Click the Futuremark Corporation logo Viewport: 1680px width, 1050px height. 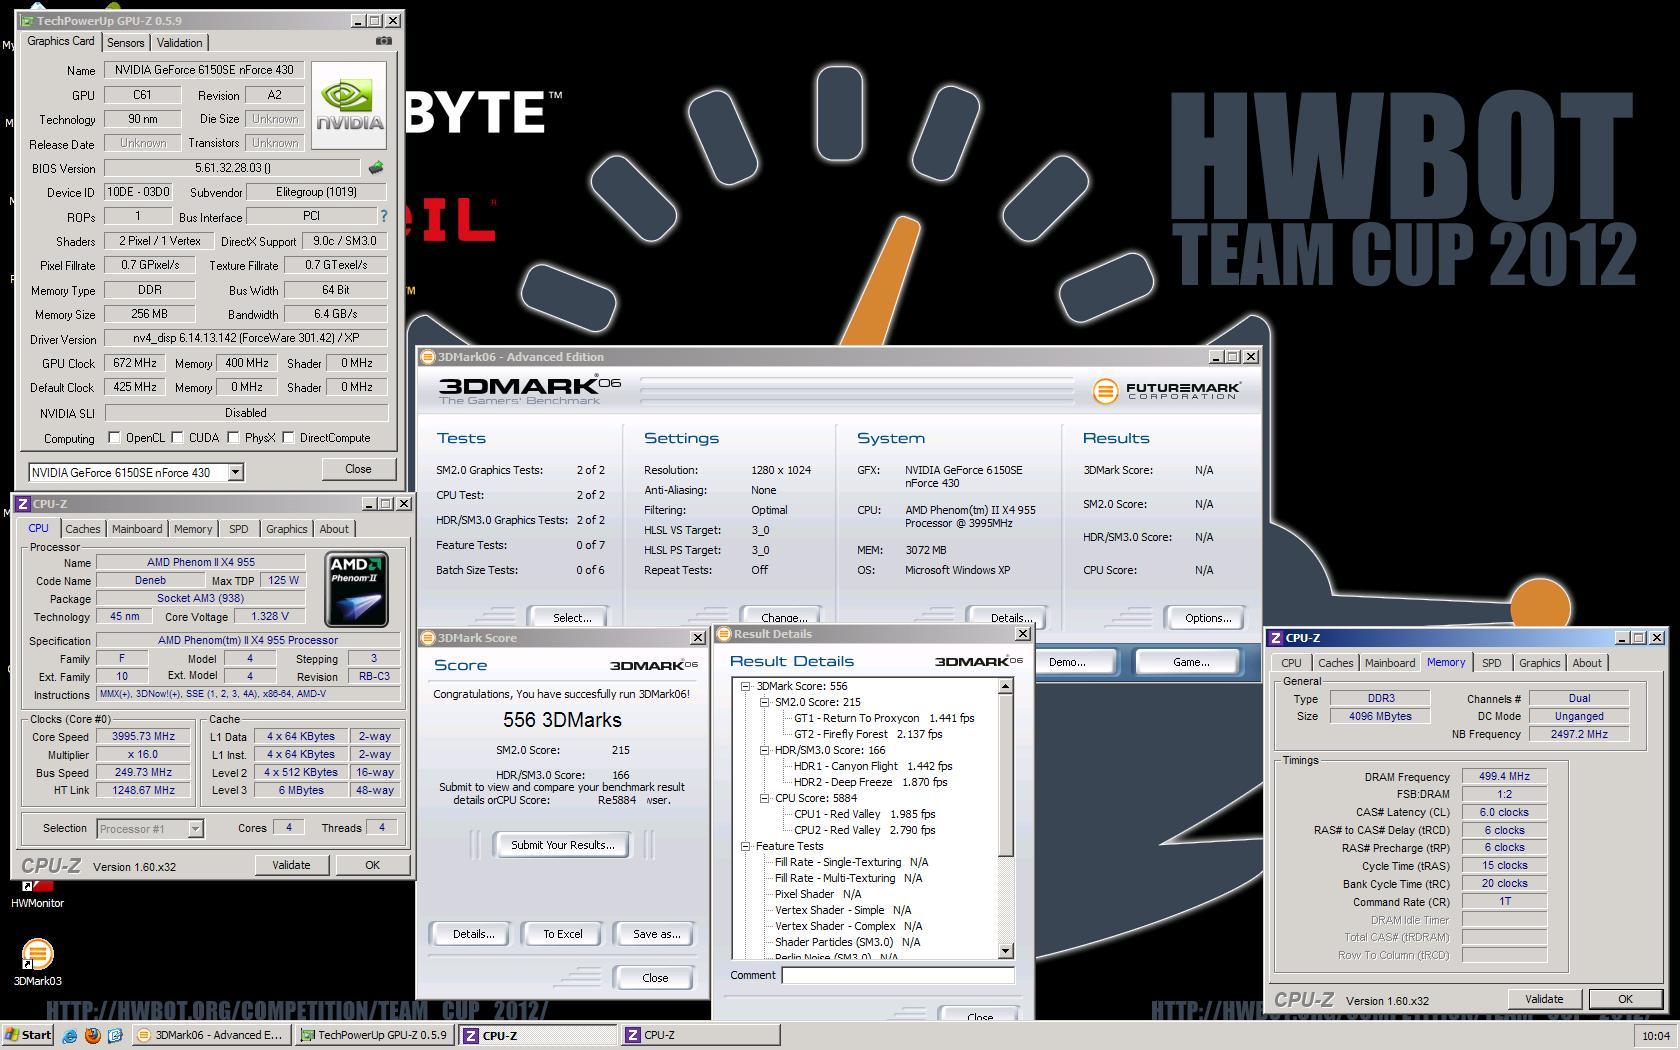tap(1167, 391)
